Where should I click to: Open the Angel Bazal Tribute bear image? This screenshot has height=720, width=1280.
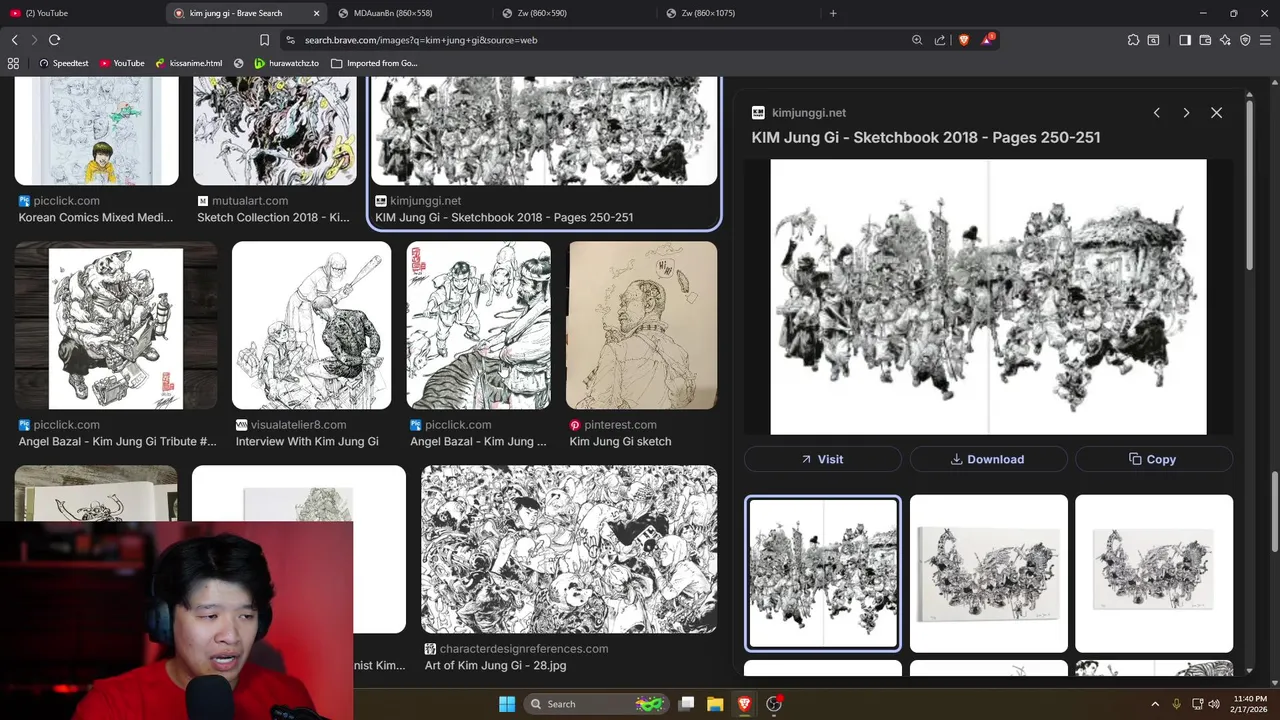click(116, 325)
